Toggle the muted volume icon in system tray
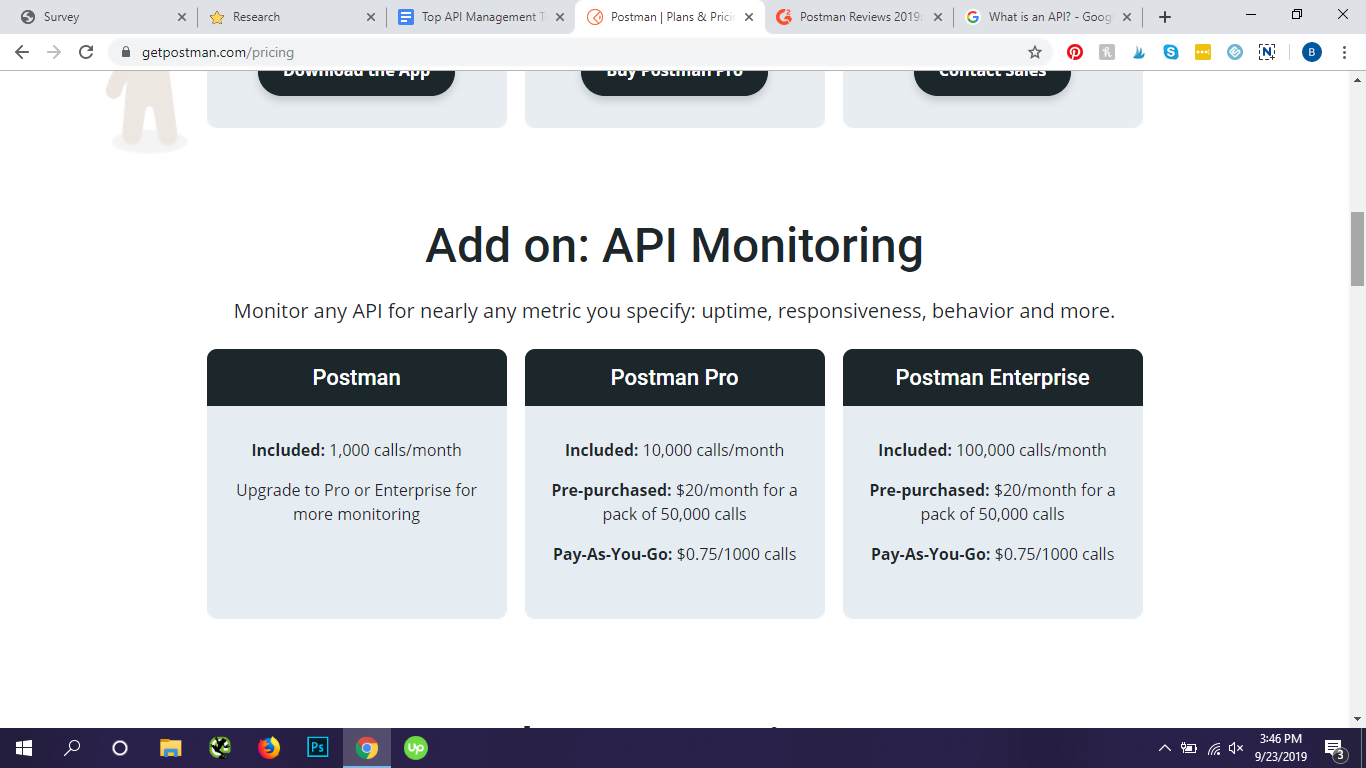This screenshot has height=768, width=1366. [x=1236, y=748]
